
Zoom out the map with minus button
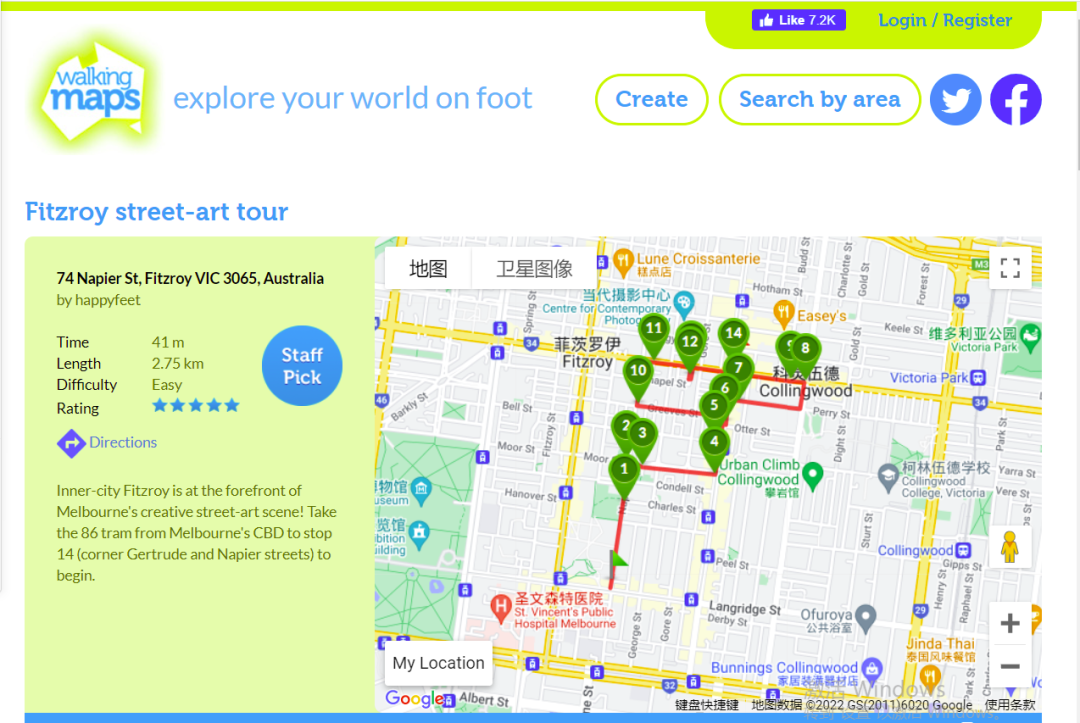[x=1010, y=666]
